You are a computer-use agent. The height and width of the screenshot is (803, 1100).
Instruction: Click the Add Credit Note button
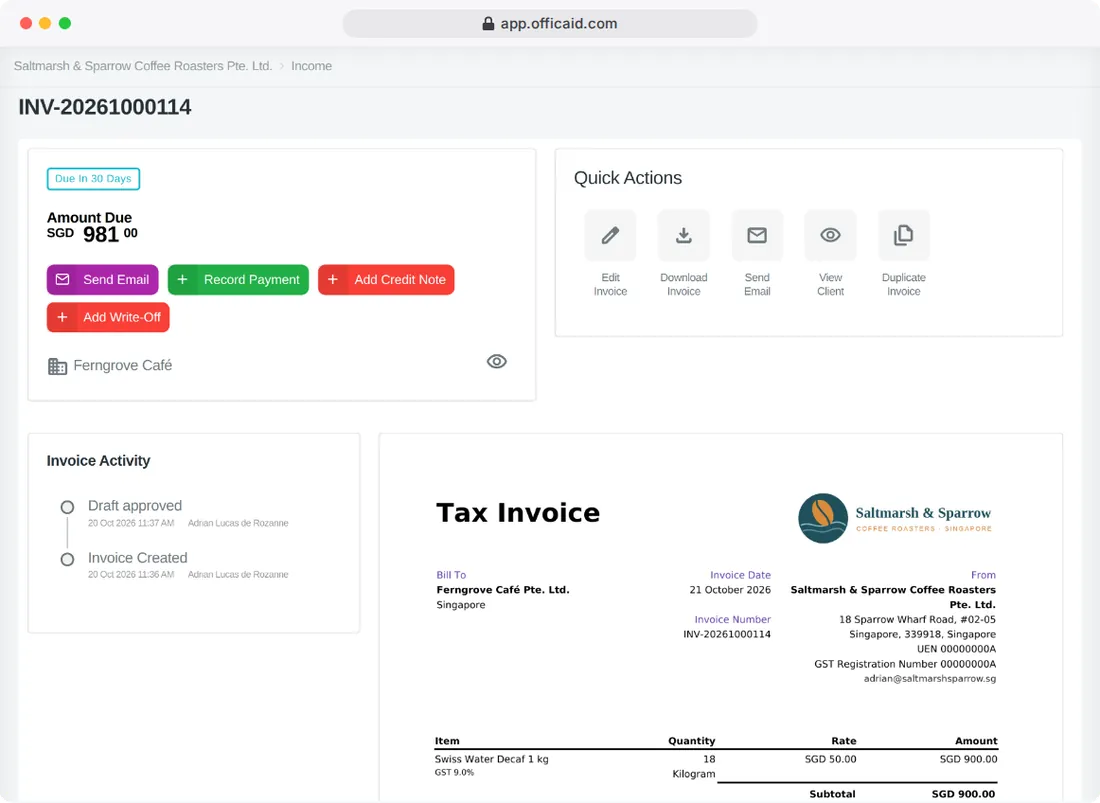387,280
